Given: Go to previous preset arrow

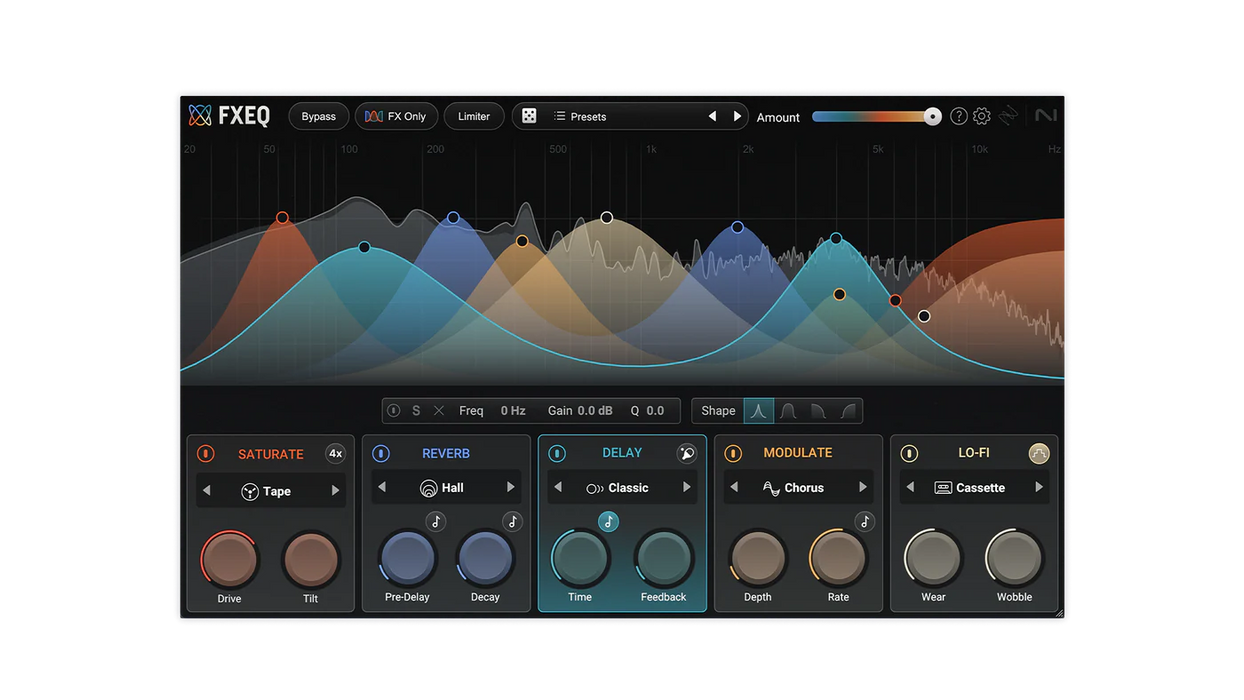Looking at the screenshot, I should pos(712,116).
